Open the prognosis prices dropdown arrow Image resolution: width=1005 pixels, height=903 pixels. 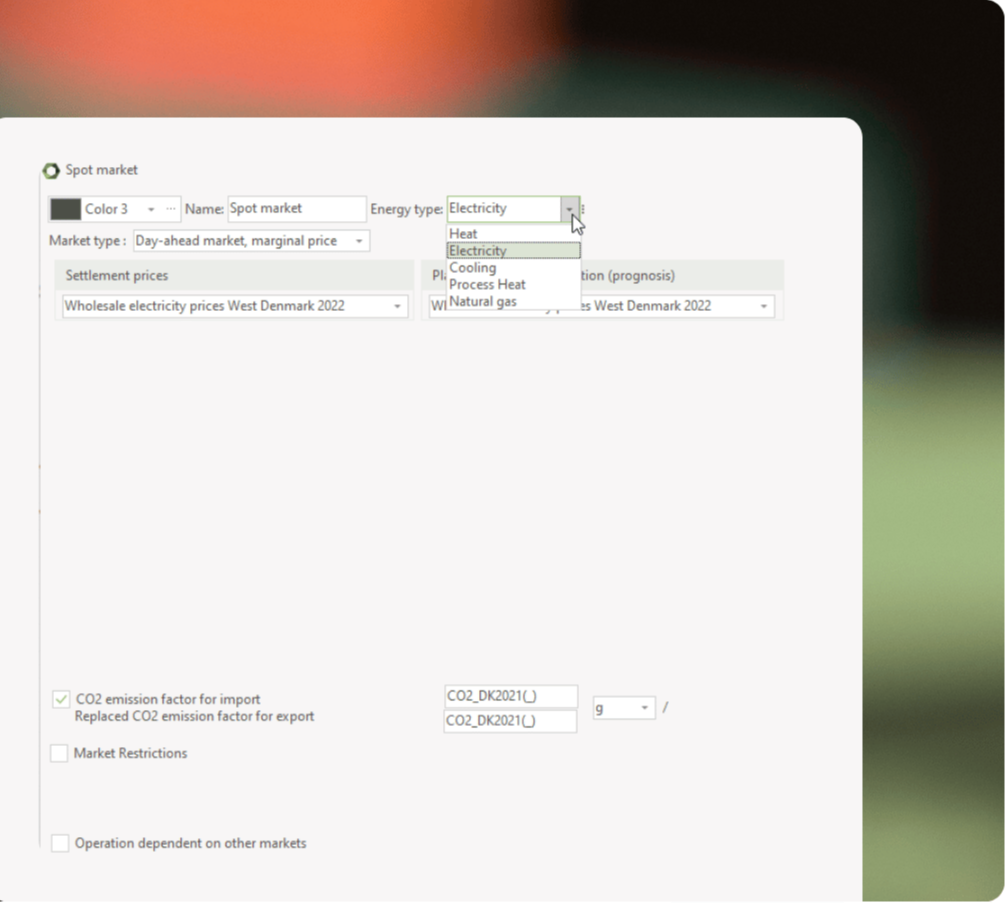pos(764,306)
